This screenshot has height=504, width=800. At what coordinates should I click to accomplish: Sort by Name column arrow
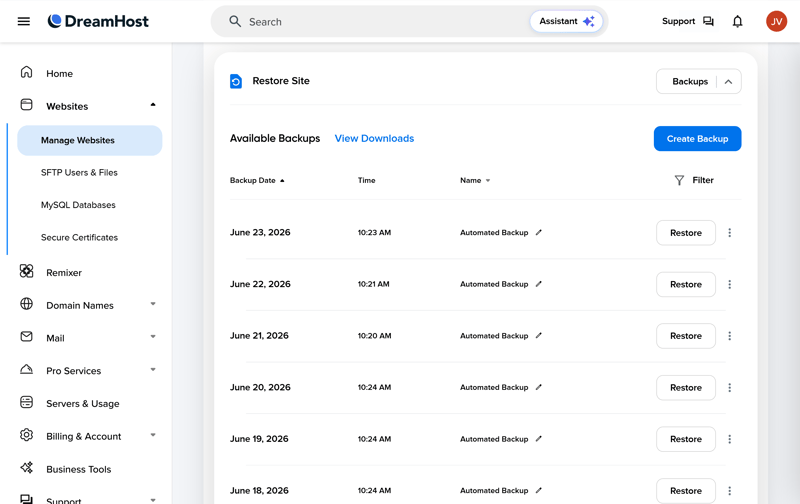click(x=488, y=181)
